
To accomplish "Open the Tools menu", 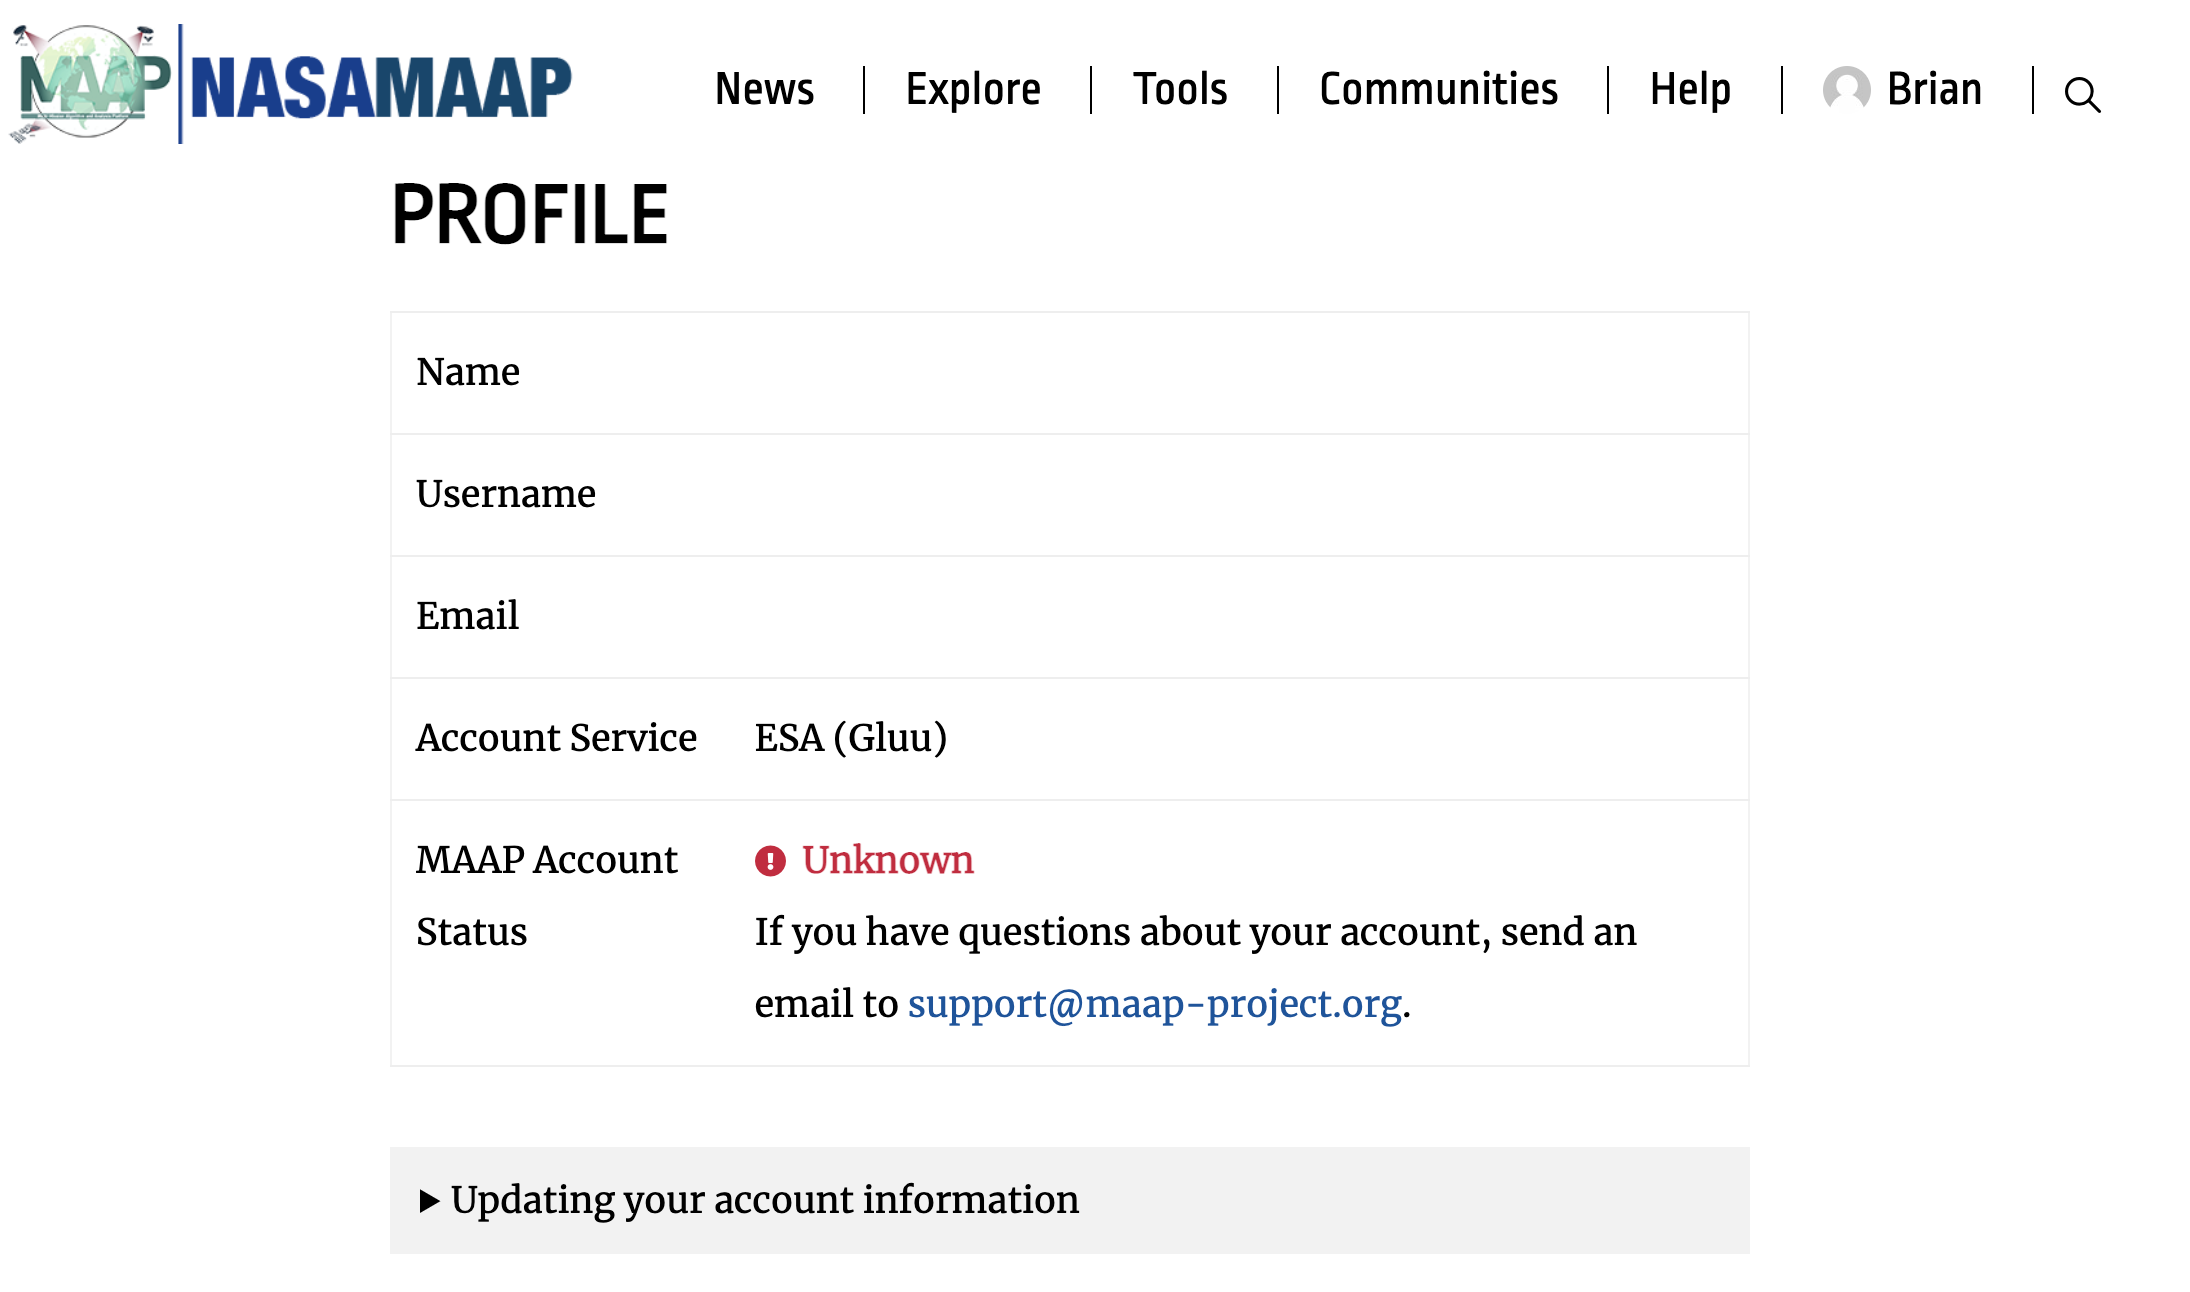I will (1180, 89).
